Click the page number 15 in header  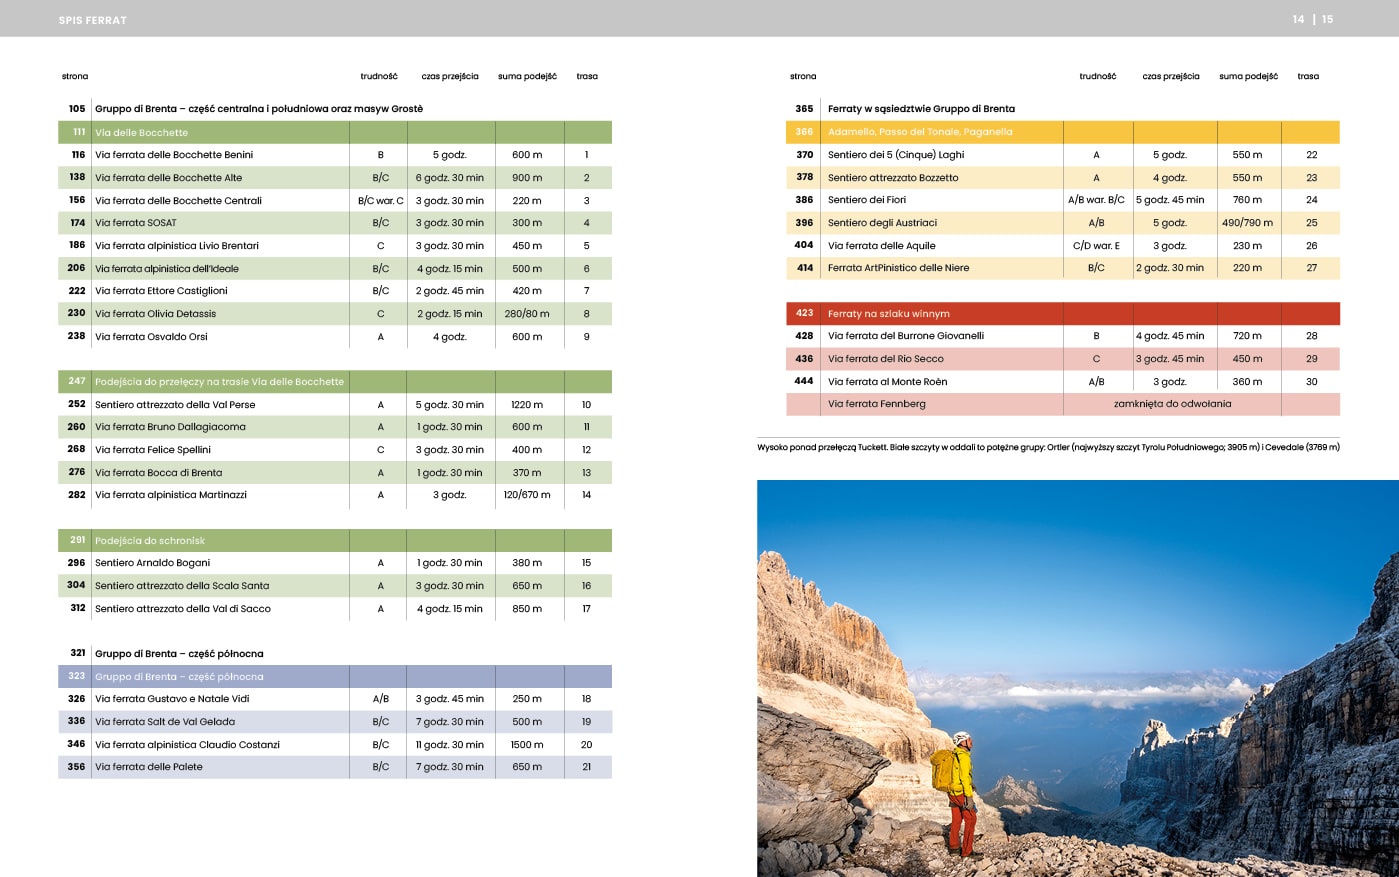[x=1327, y=19]
